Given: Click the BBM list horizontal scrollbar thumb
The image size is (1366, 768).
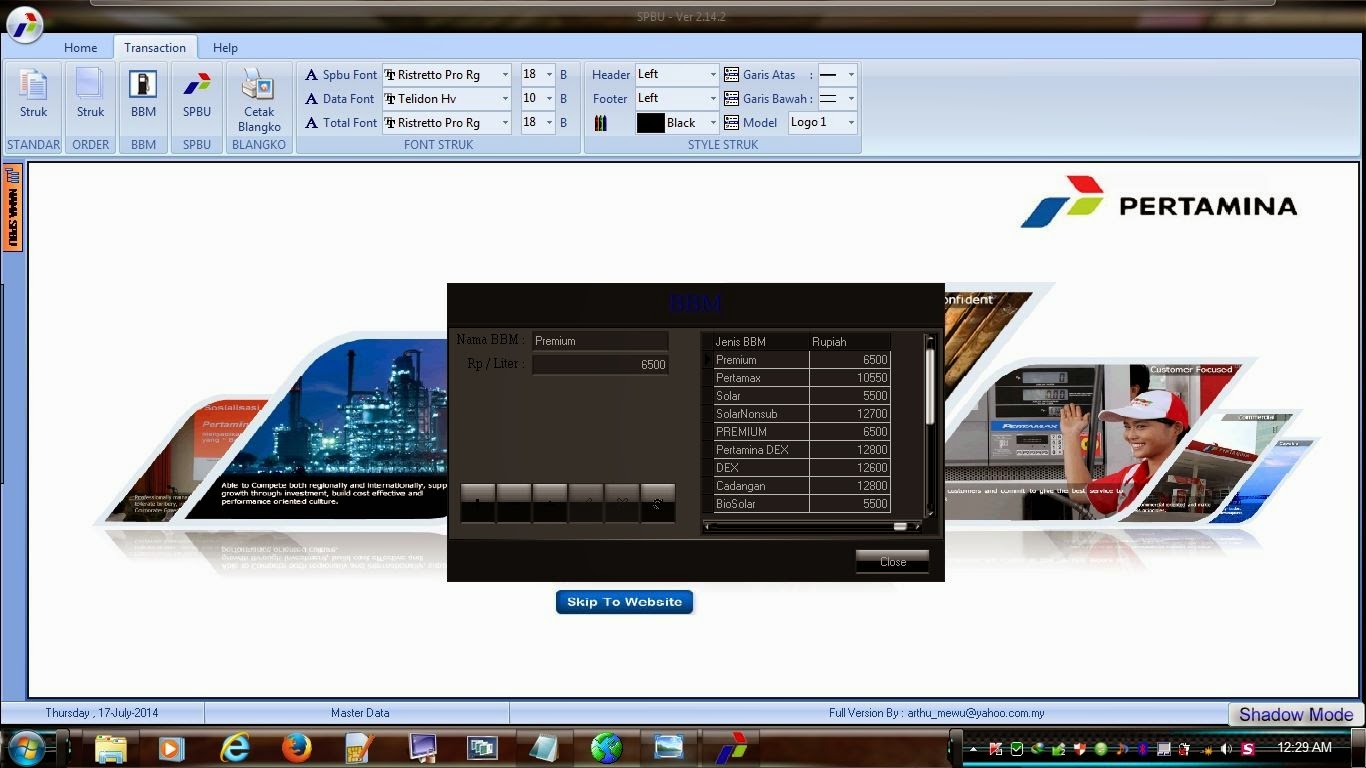Looking at the screenshot, I should [900, 526].
